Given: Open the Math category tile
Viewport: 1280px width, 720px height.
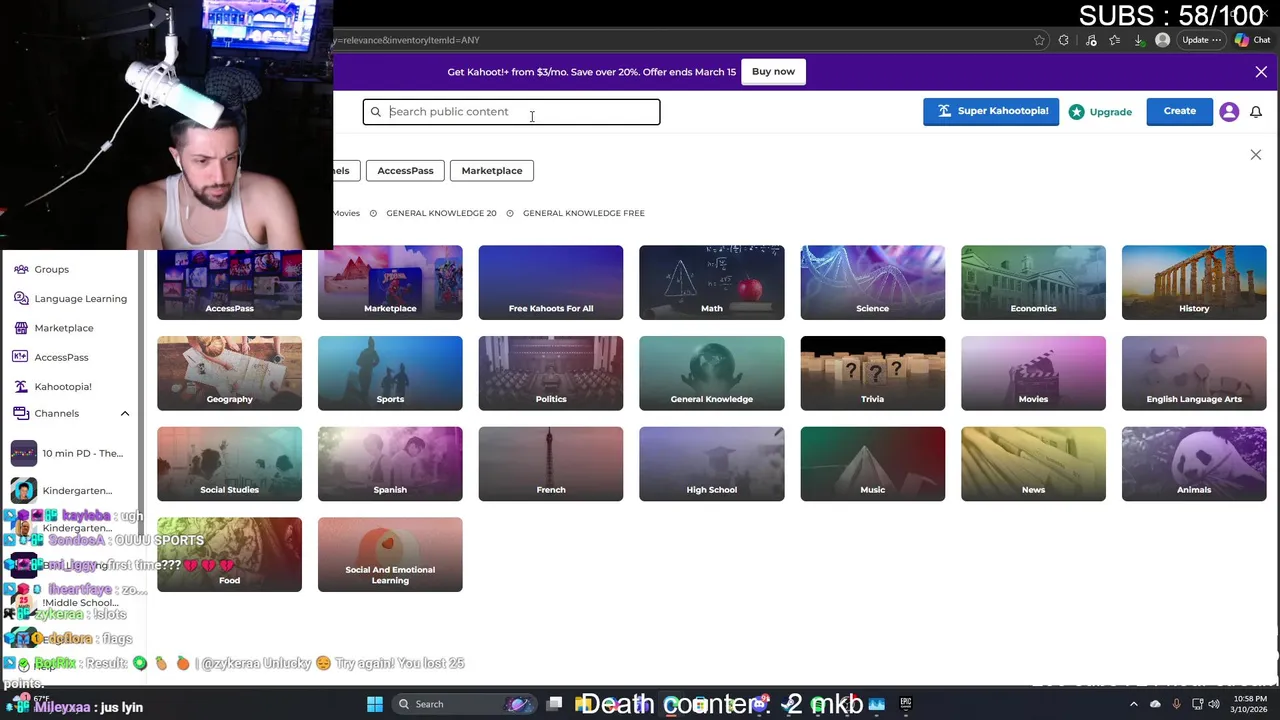Looking at the screenshot, I should [712, 283].
